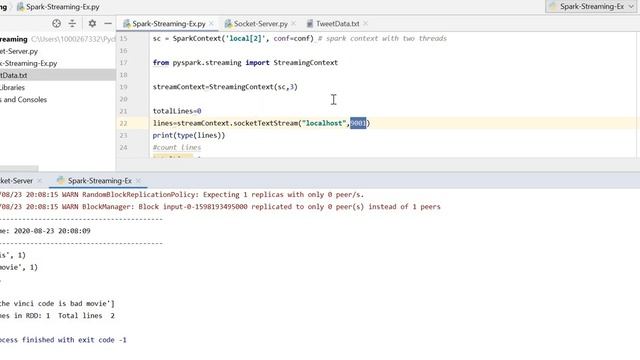Close the TweetData.txt editor tab
Screen dimensions: 640x360
[x=365, y=24]
